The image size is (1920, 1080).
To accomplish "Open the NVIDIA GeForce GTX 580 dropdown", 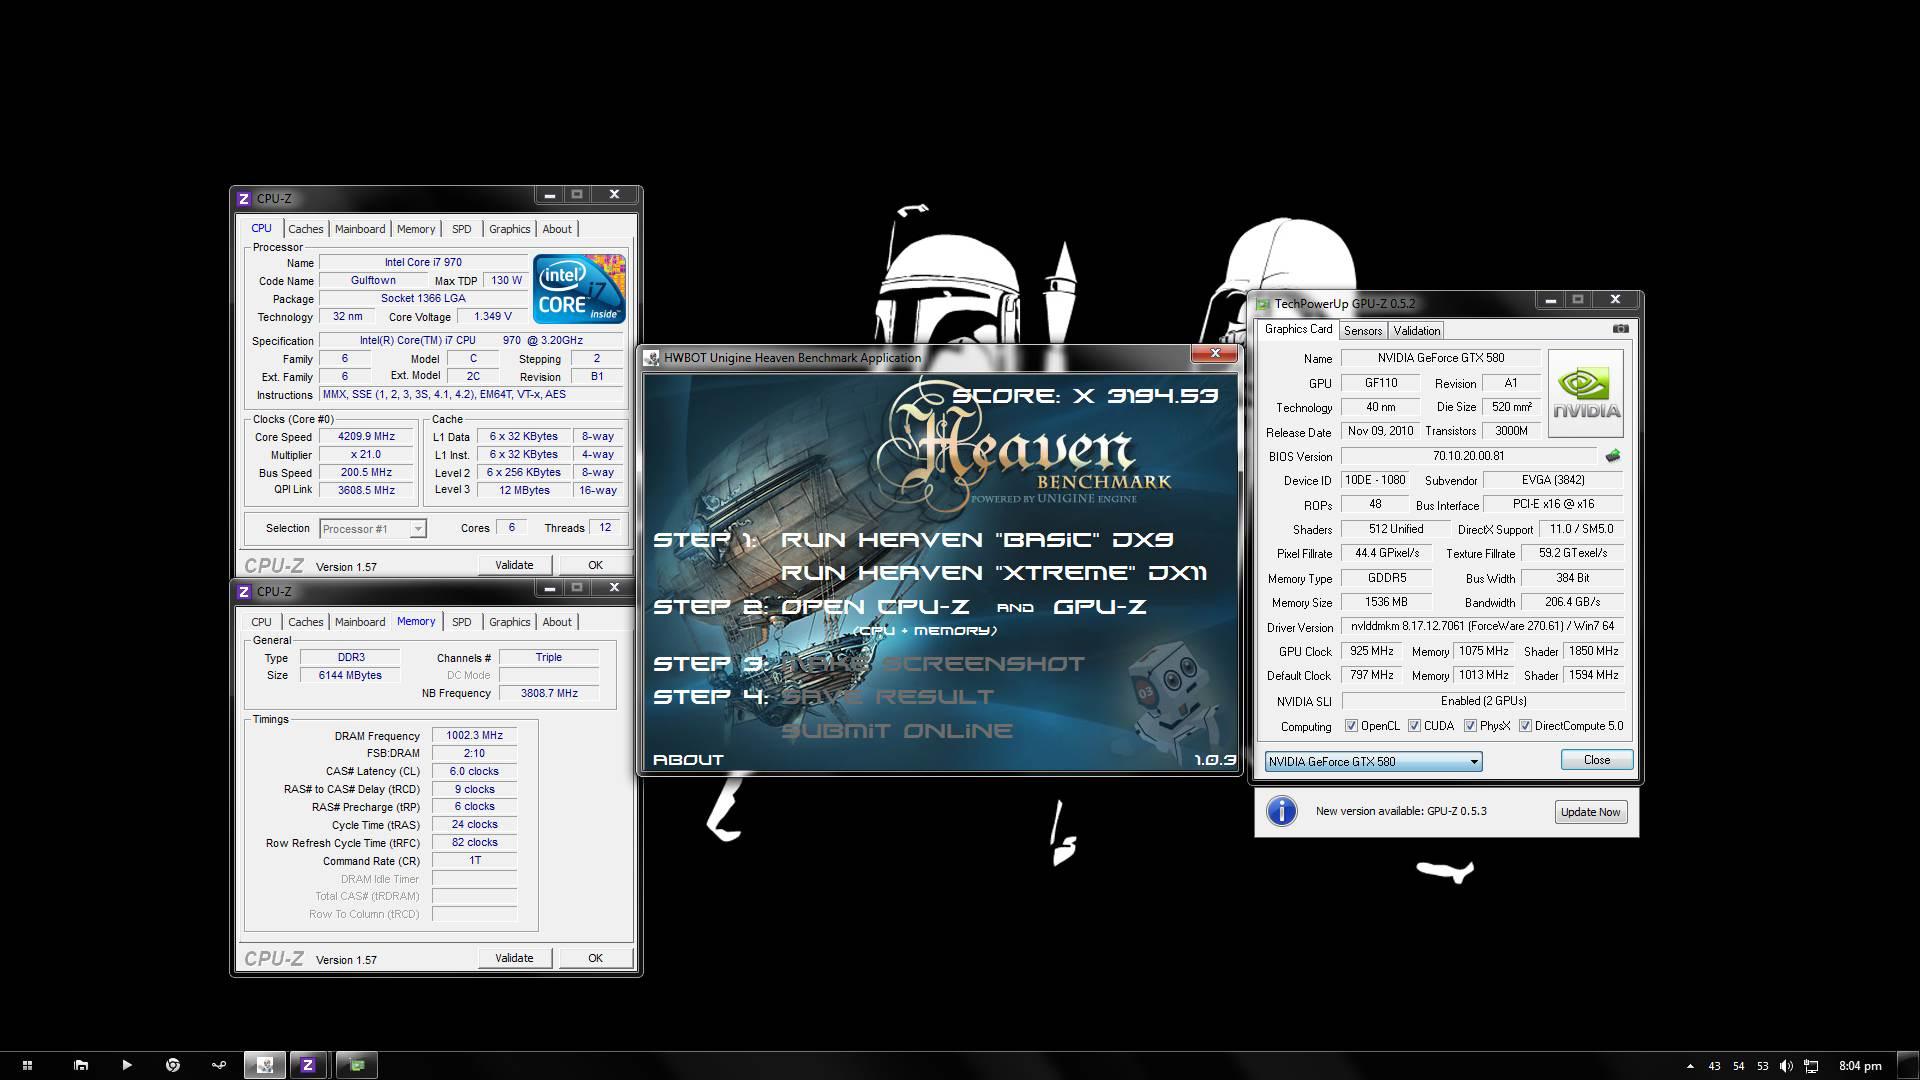I will (x=1373, y=762).
